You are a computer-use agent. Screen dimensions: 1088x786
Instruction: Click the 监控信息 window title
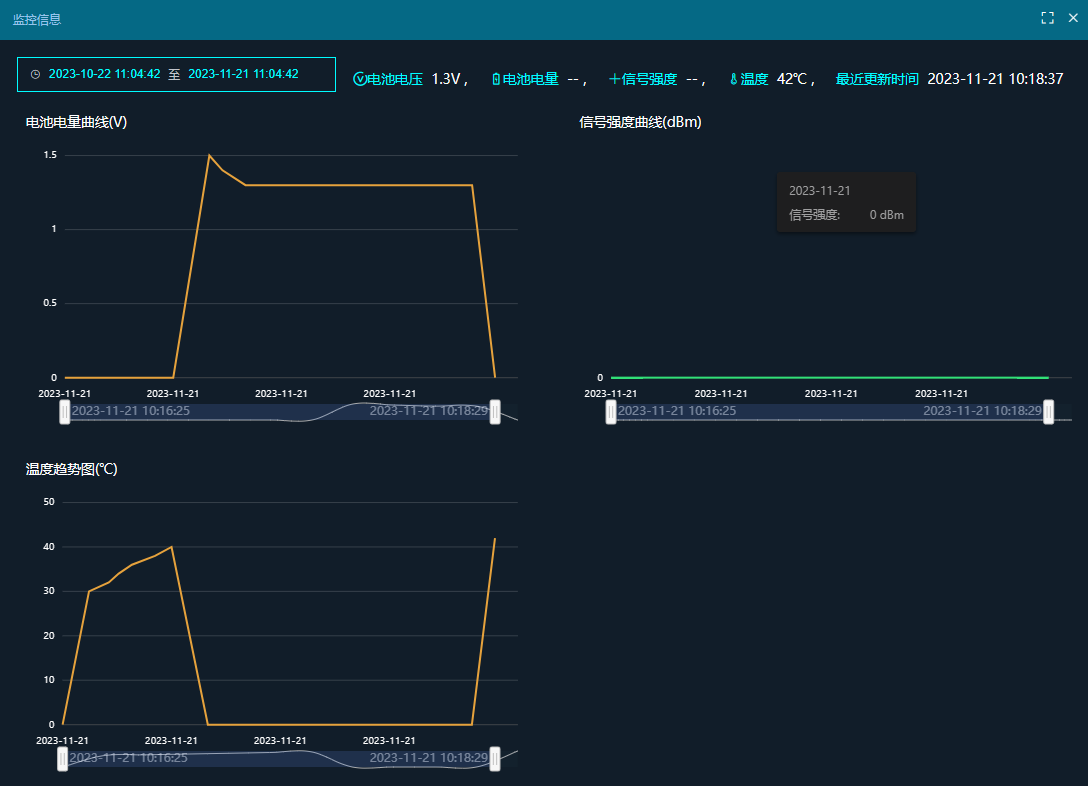pyautogui.click(x=37, y=19)
